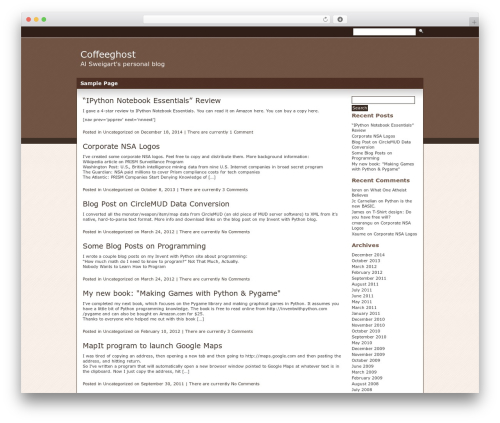Open August 2008 archive
Viewport: 500px width, 423px height.
tap(365, 384)
